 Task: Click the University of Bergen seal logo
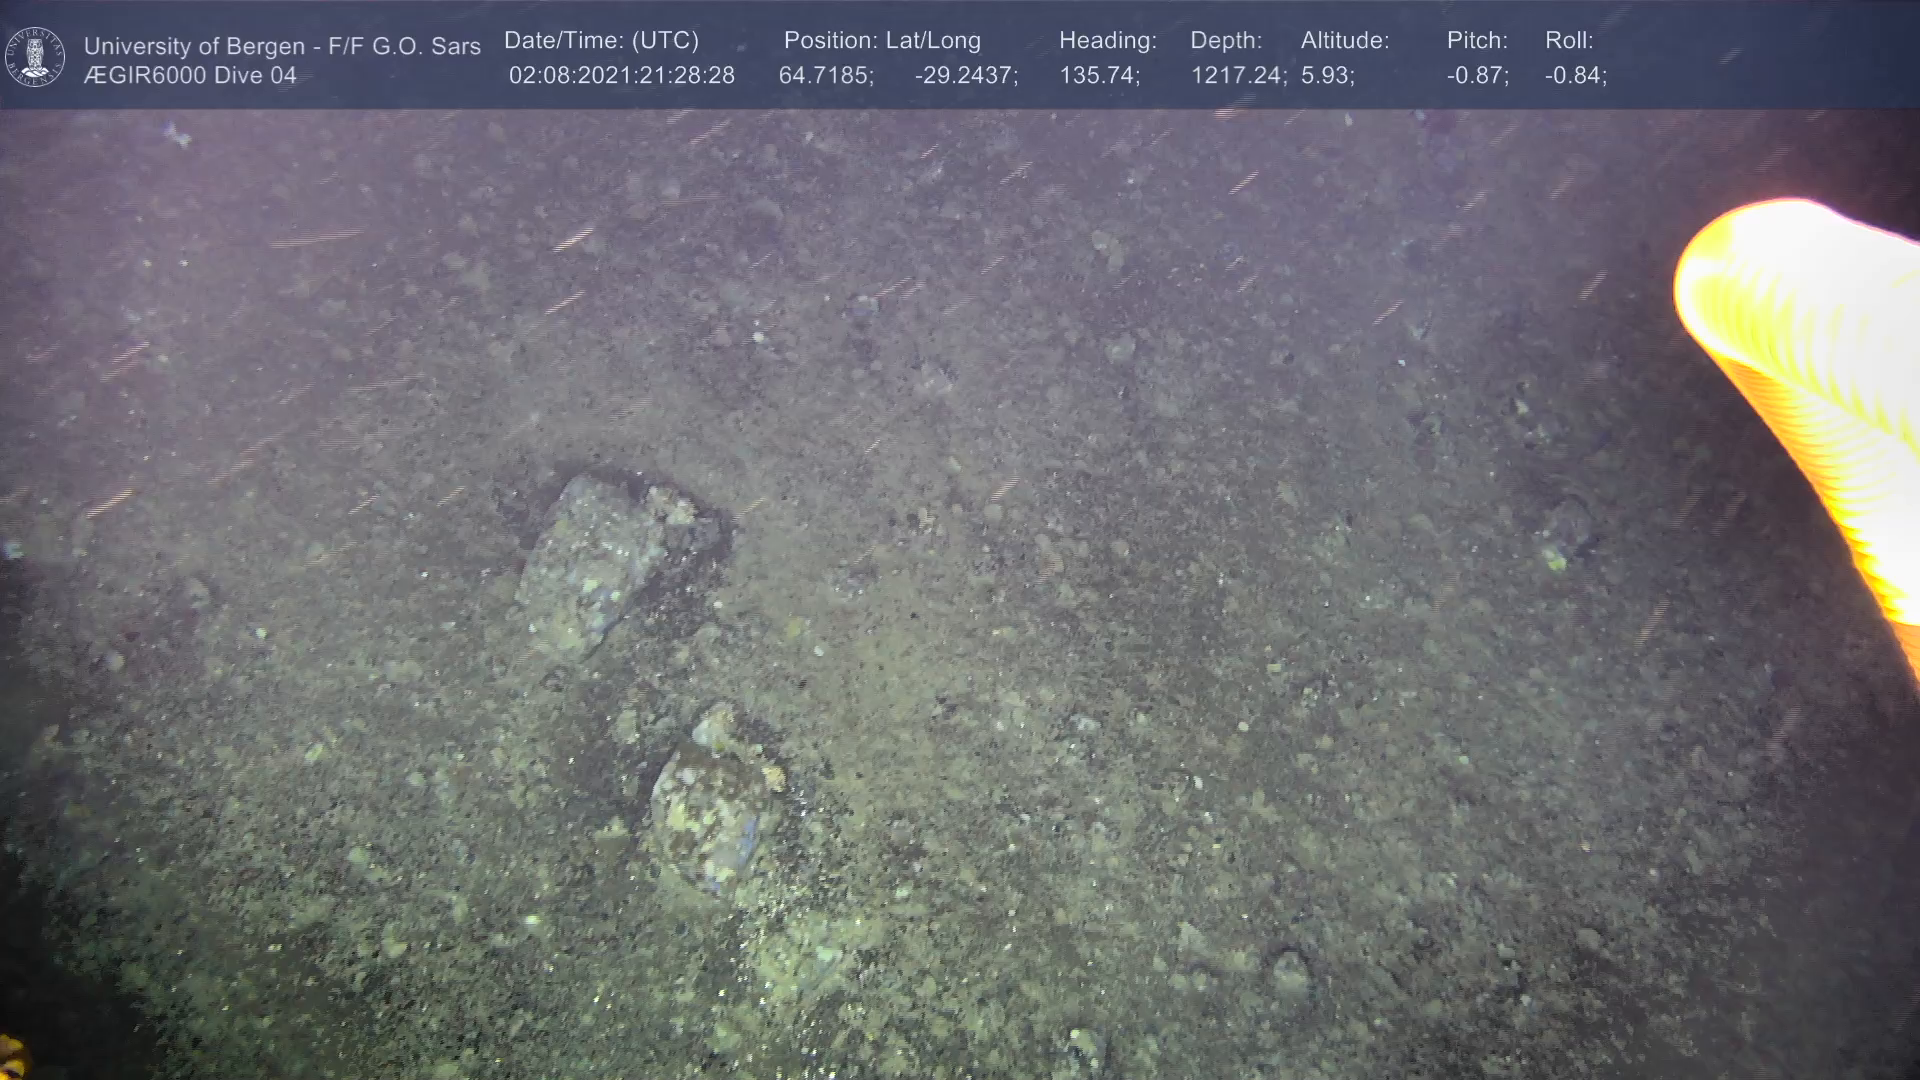35,57
